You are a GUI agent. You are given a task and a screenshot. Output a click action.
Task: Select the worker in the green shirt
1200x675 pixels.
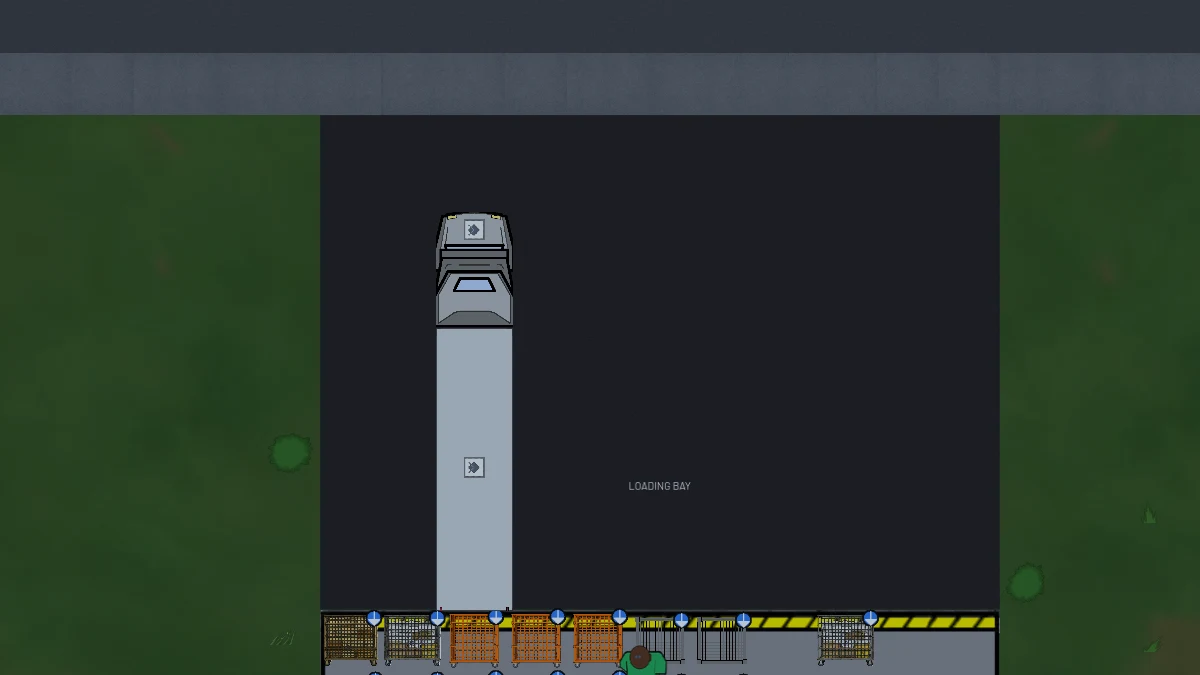(642, 661)
